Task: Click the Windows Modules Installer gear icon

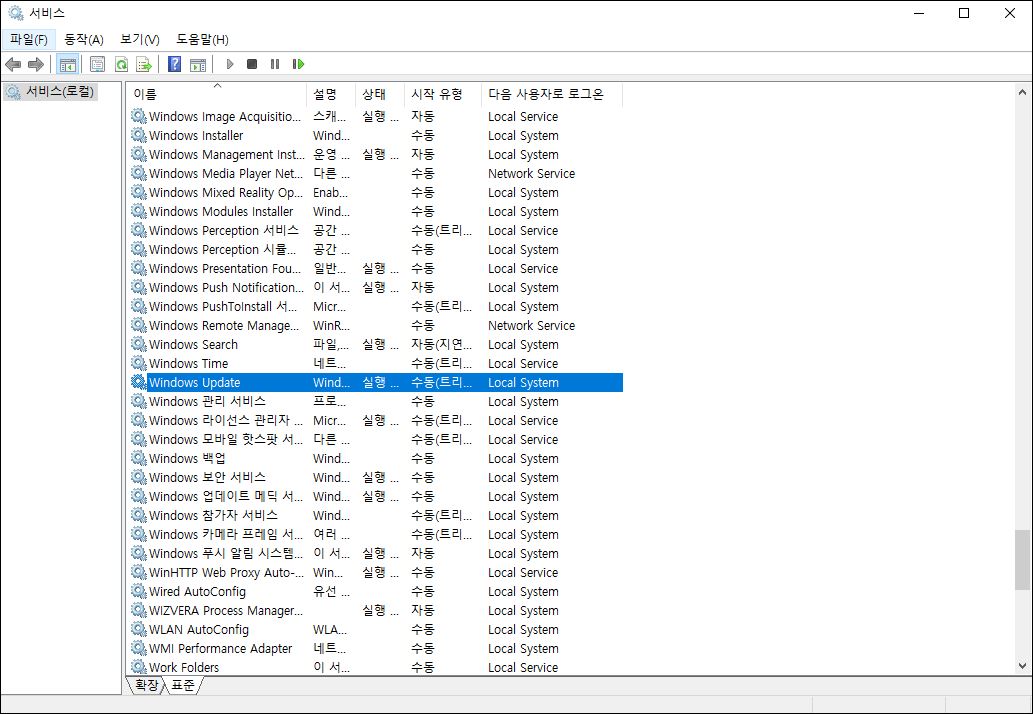Action: click(x=138, y=211)
